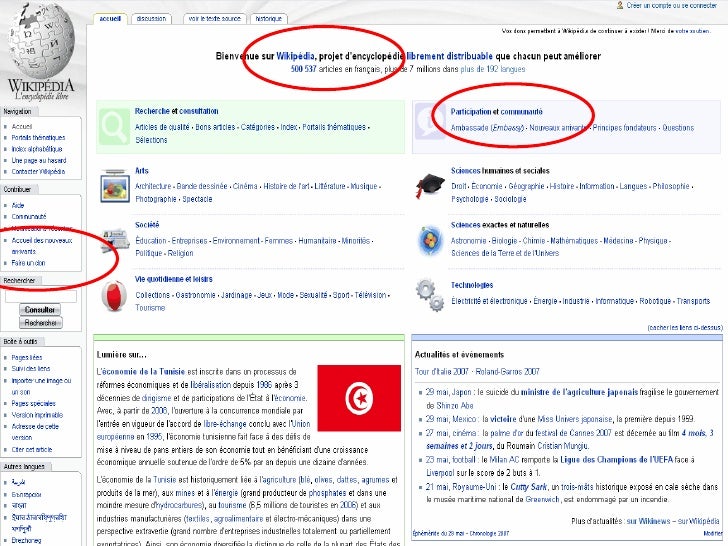The width and height of the screenshot is (728, 546).
Task: Open the Cutty Sark link
Action: pyautogui.click(x=528, y=487)
